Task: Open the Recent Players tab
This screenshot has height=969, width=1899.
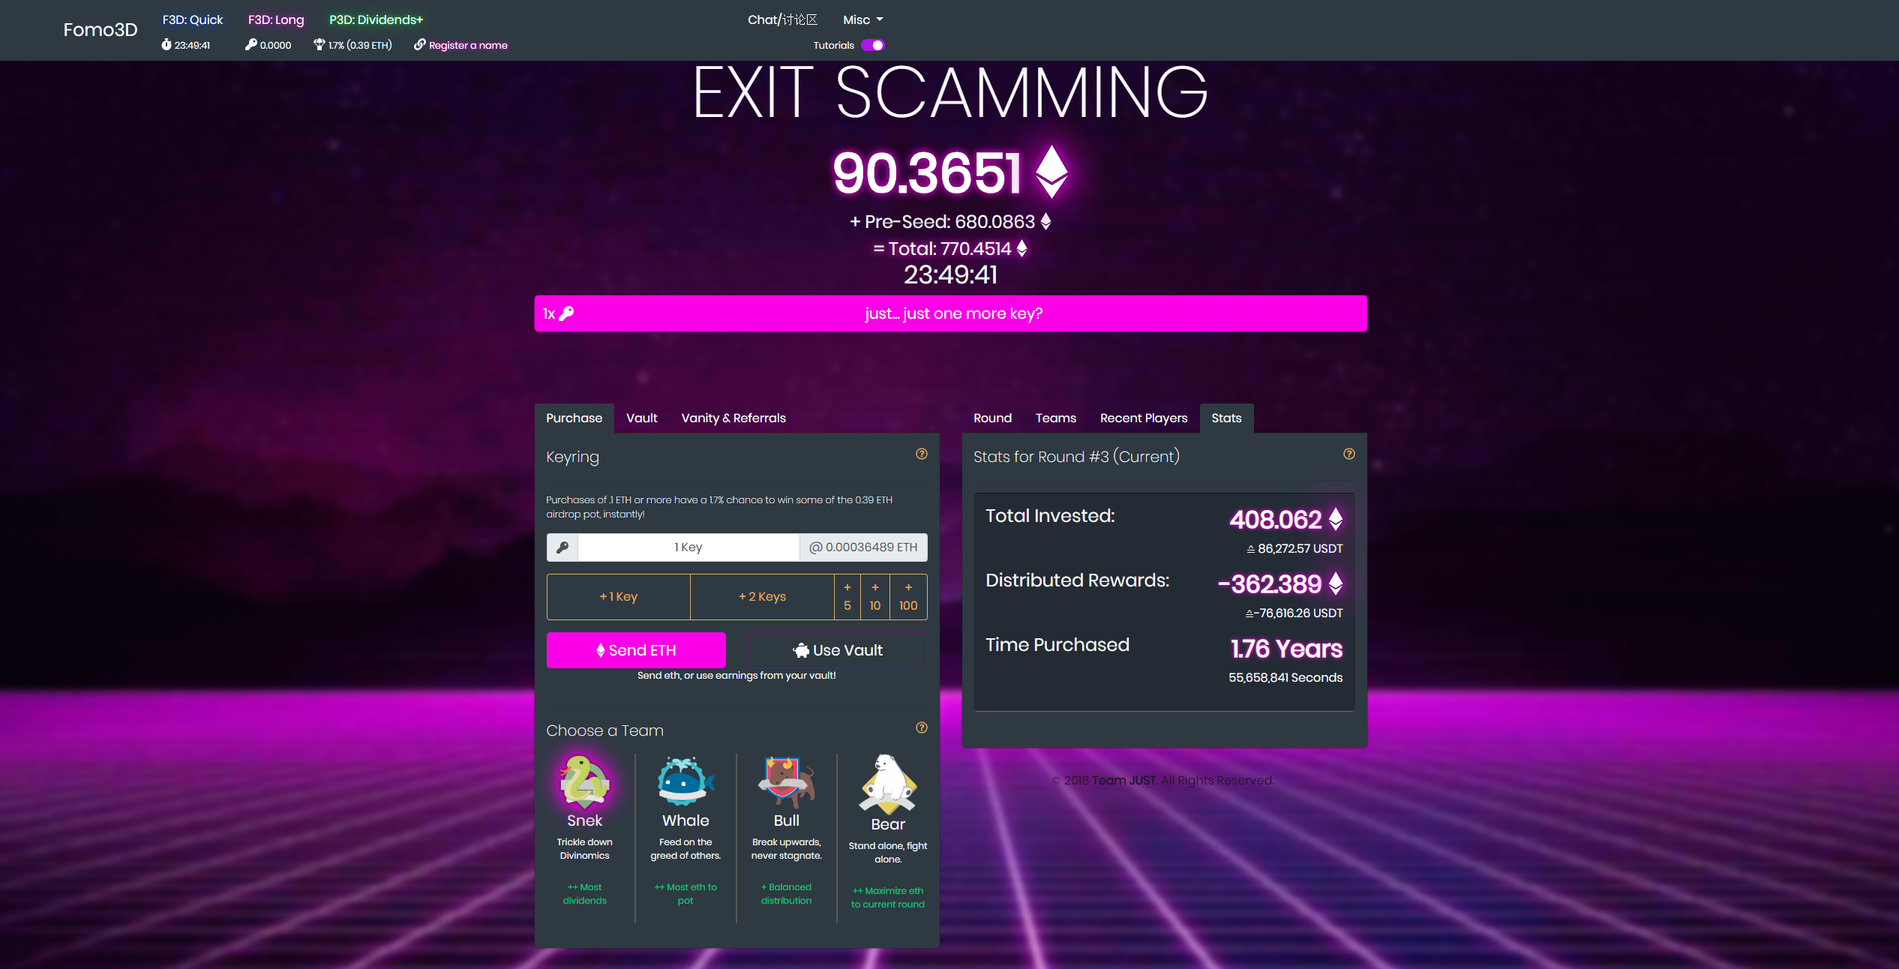Action: coord(1143,418)
